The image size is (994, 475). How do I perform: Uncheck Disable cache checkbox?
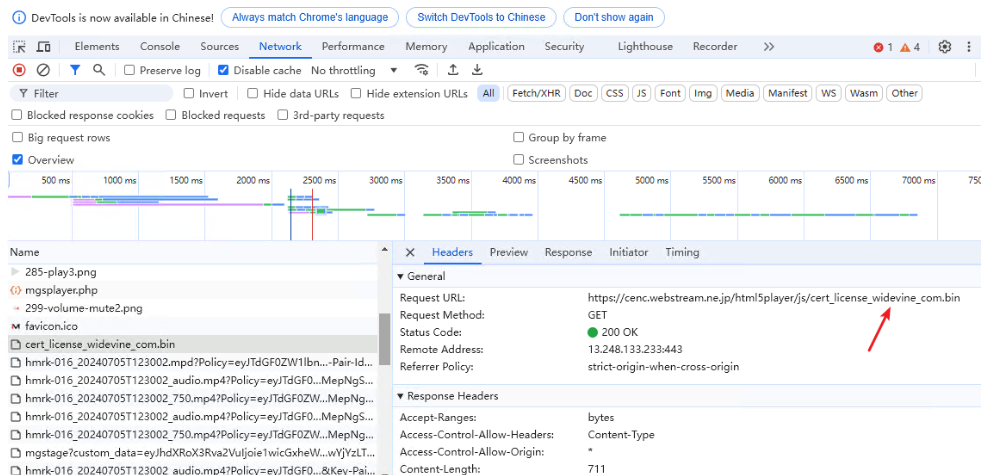[223, 70]
